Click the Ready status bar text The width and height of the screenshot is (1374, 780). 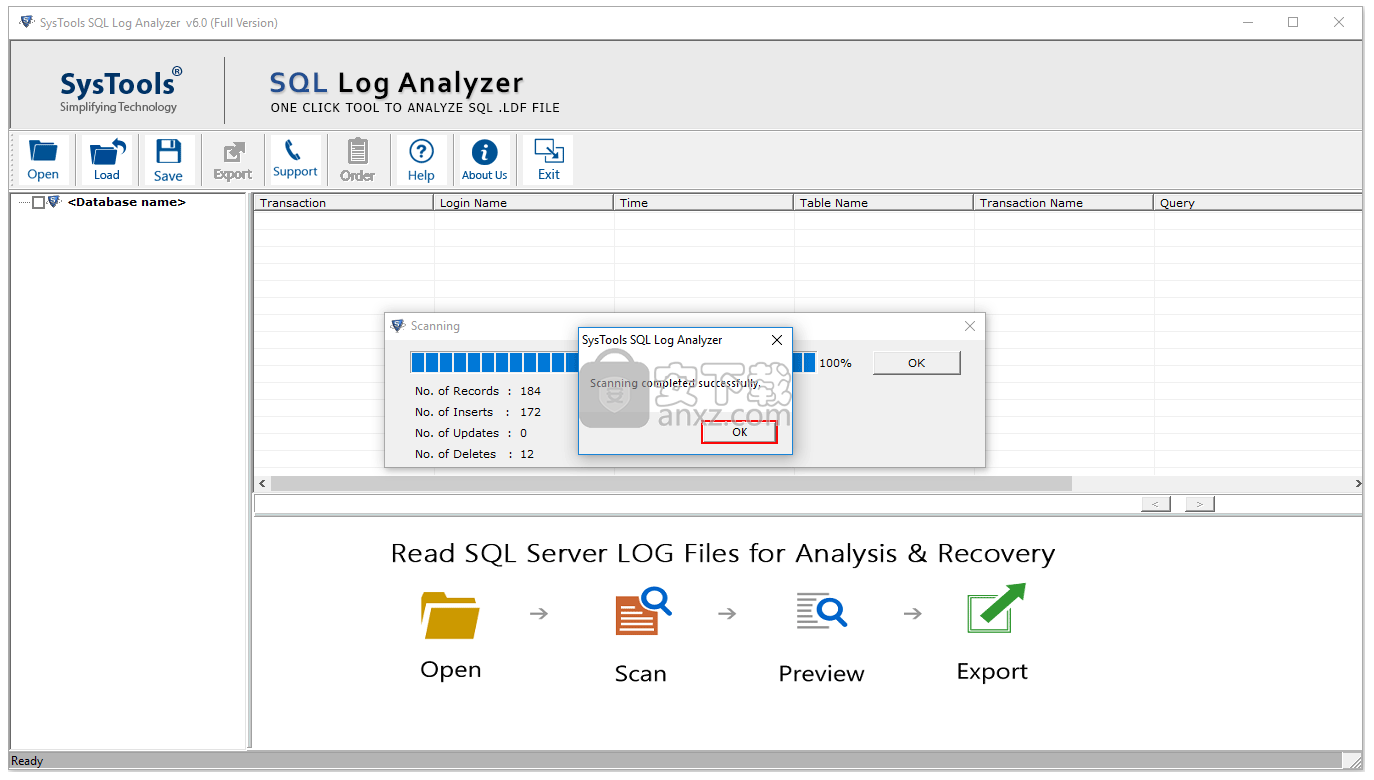click(x=27, y=761)
